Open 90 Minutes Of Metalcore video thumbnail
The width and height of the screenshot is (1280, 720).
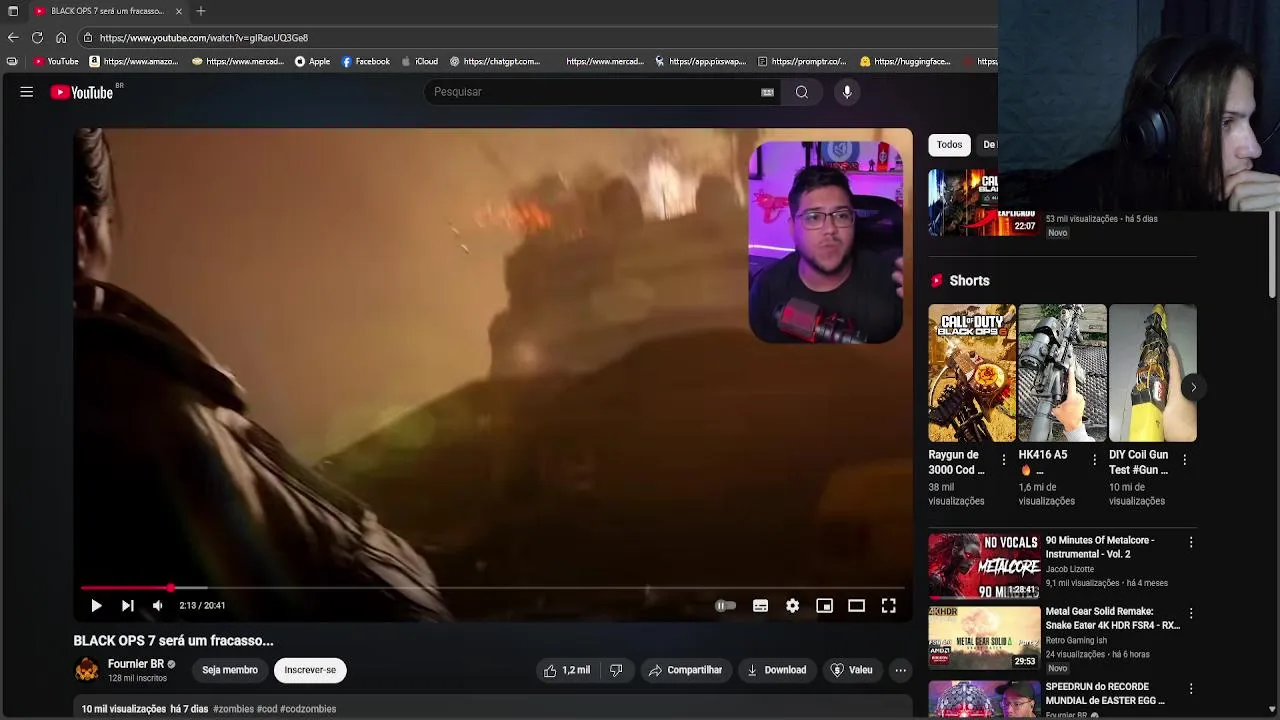(984, 565)
